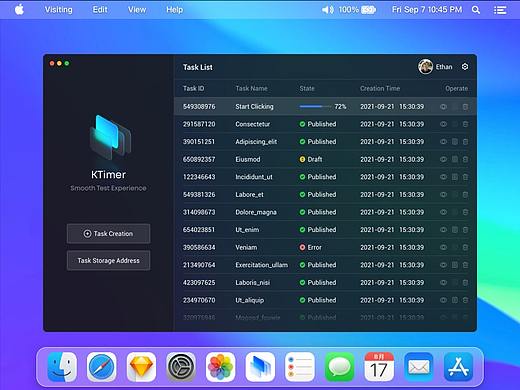
Task: View the Dolore_magna task
Action: (443, 212)
